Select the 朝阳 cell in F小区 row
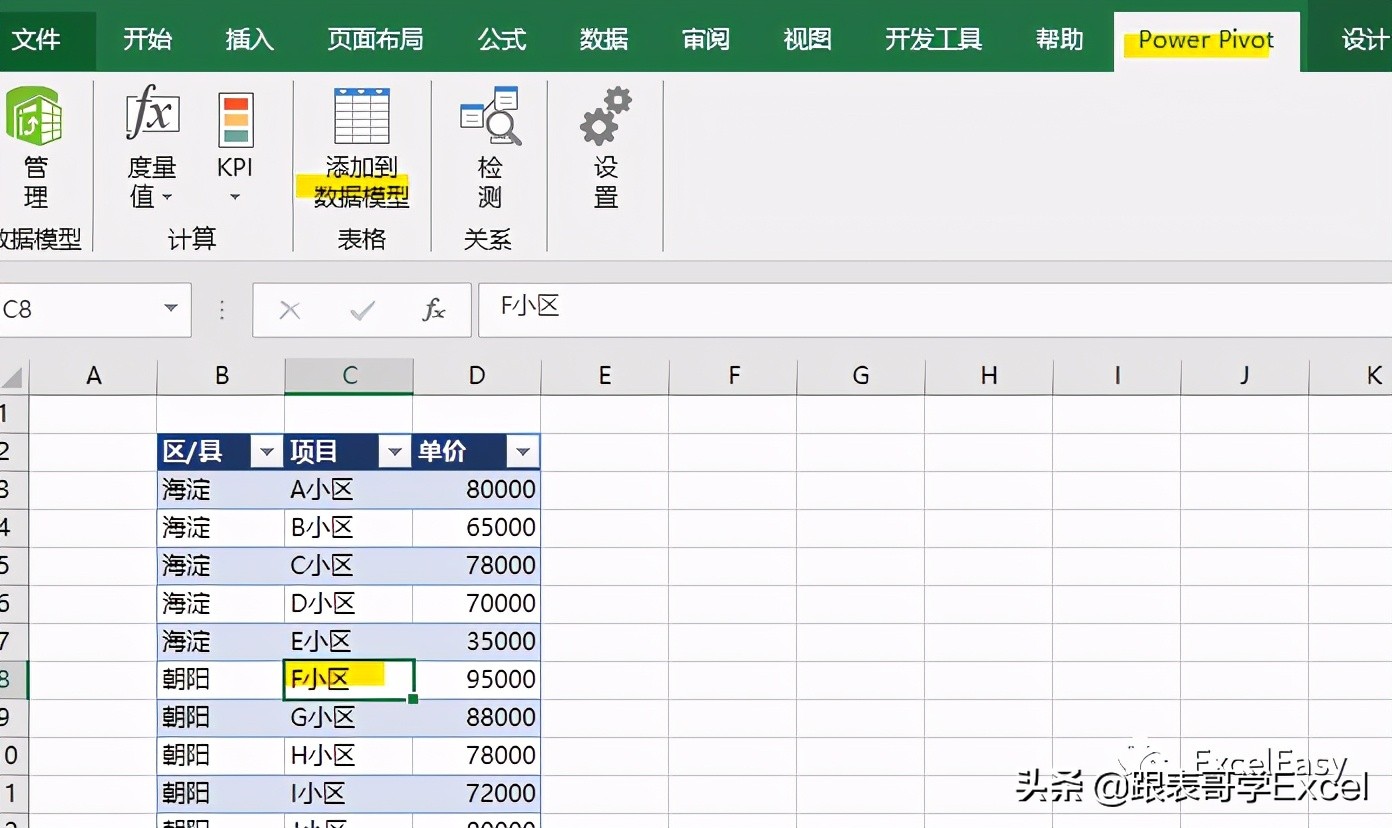This screenshot has width=1392, height=828. click(x=221, y=680)
